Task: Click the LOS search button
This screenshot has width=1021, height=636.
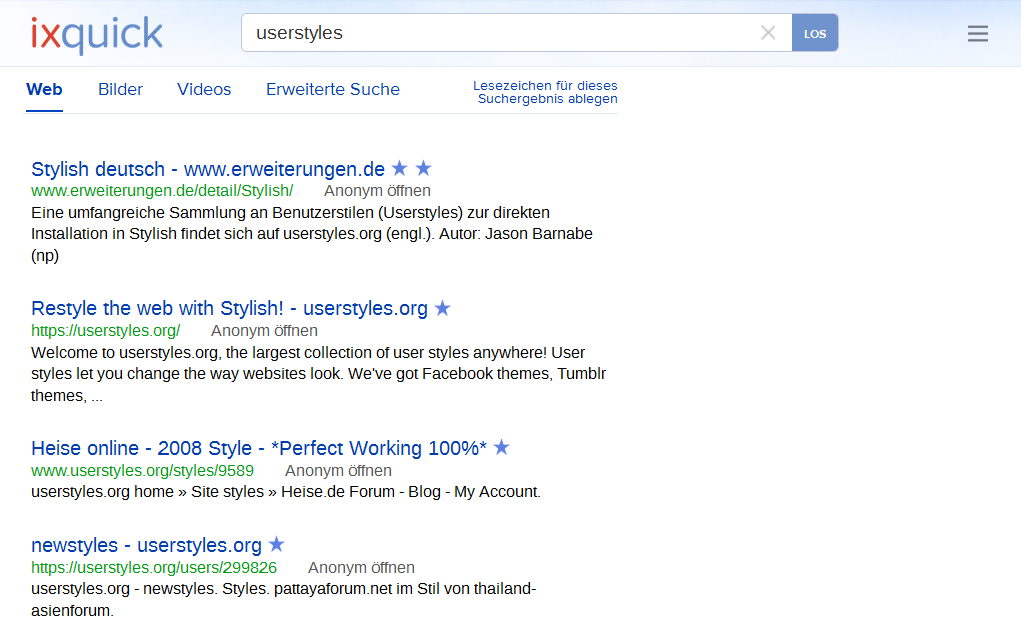Action: tap(815, 33)
